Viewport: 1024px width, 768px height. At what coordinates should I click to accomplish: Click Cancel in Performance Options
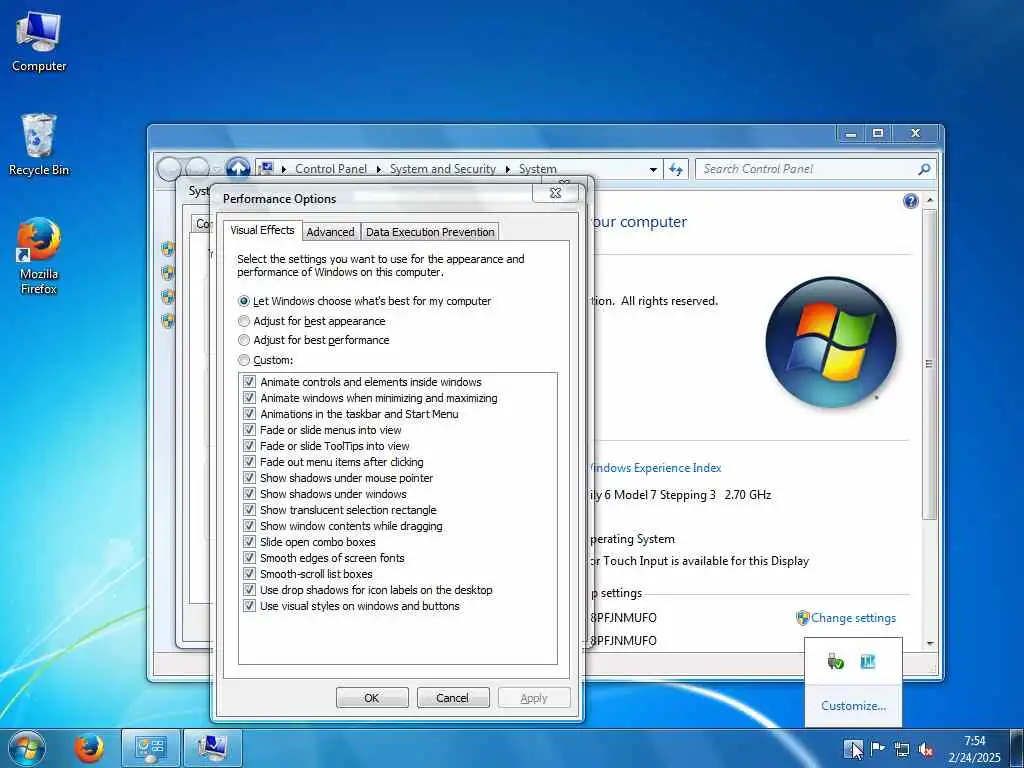tap(452, 698)
